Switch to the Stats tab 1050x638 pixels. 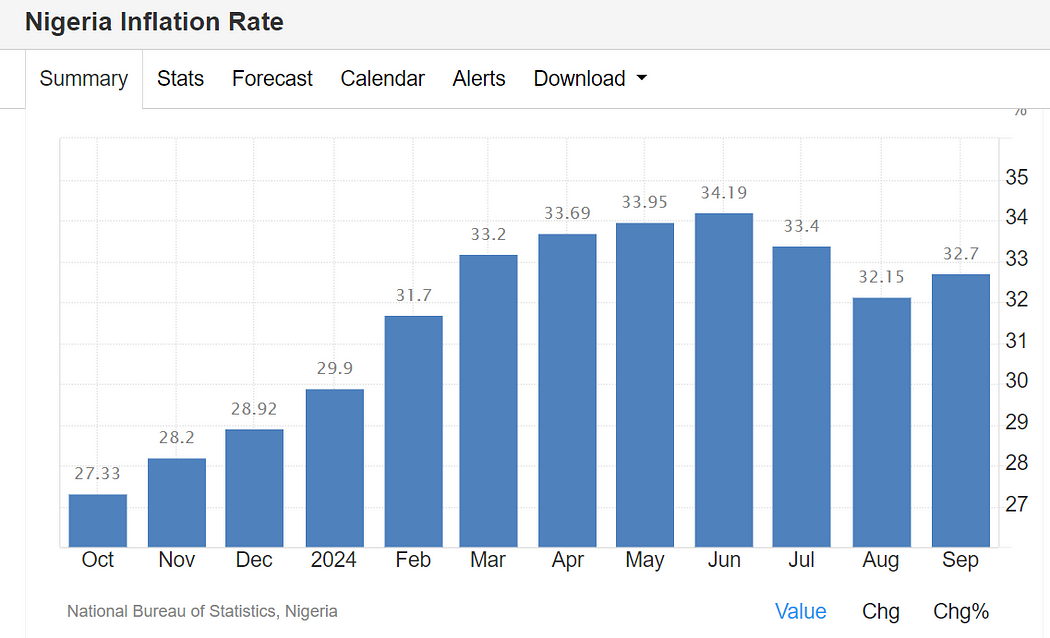(180, 78)
